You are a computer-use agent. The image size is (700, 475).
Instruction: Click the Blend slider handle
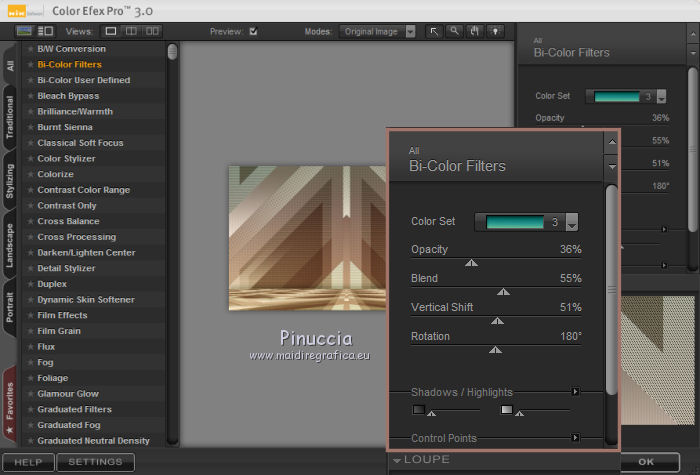click(503, 292)
